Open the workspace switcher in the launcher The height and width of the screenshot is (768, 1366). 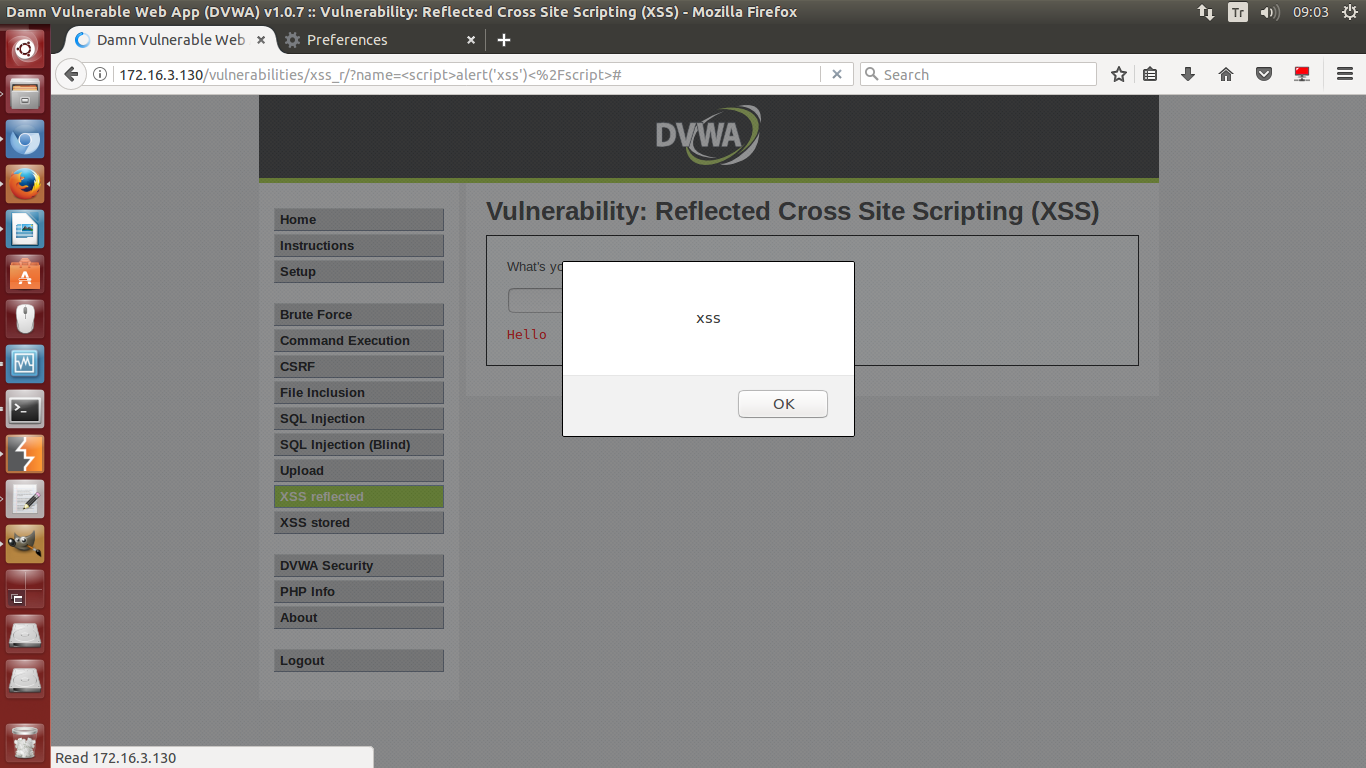point(25,589)
